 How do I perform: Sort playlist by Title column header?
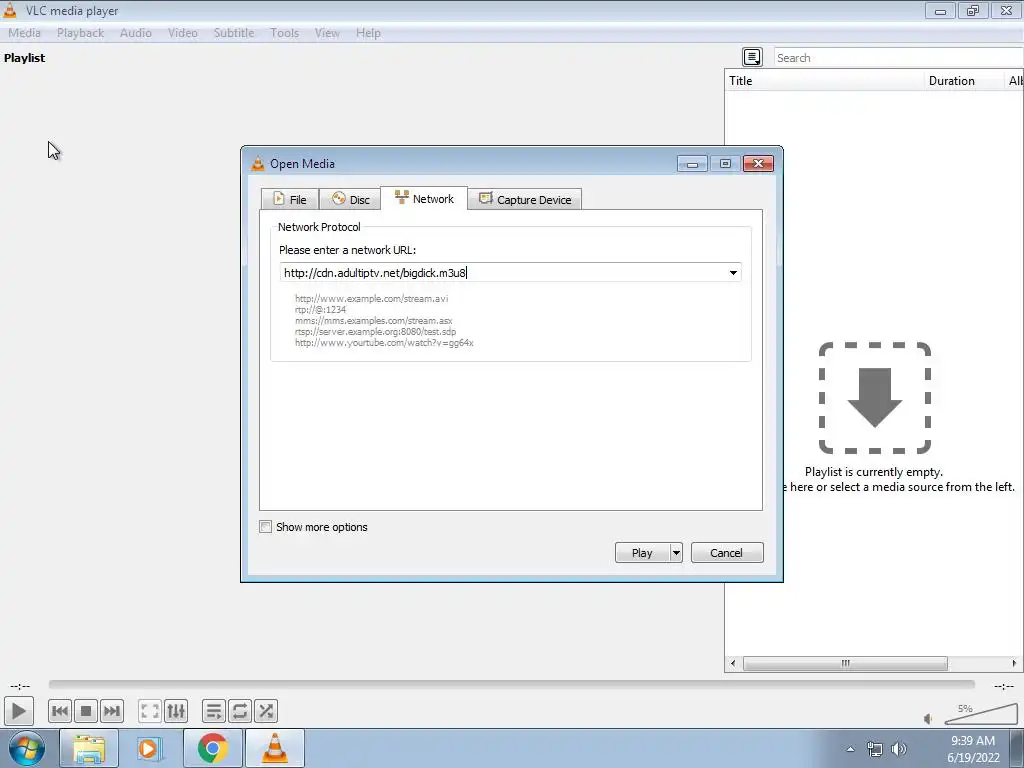point(824,80)
